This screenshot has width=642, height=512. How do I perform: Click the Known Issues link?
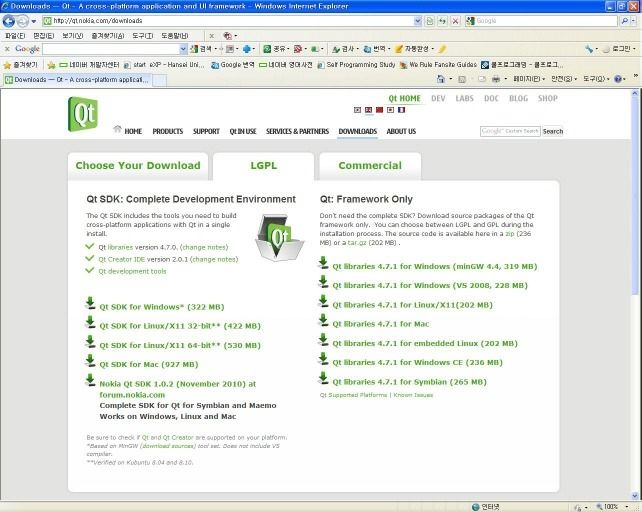point(413,395)
